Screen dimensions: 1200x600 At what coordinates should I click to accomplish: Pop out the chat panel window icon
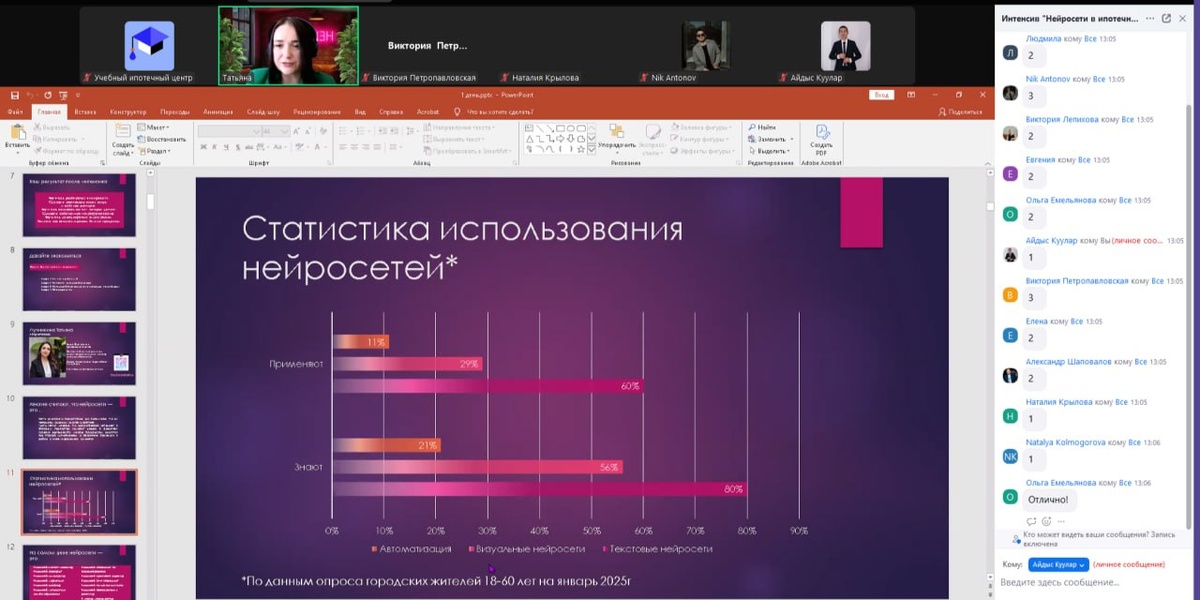click(x=1166, y=18)
